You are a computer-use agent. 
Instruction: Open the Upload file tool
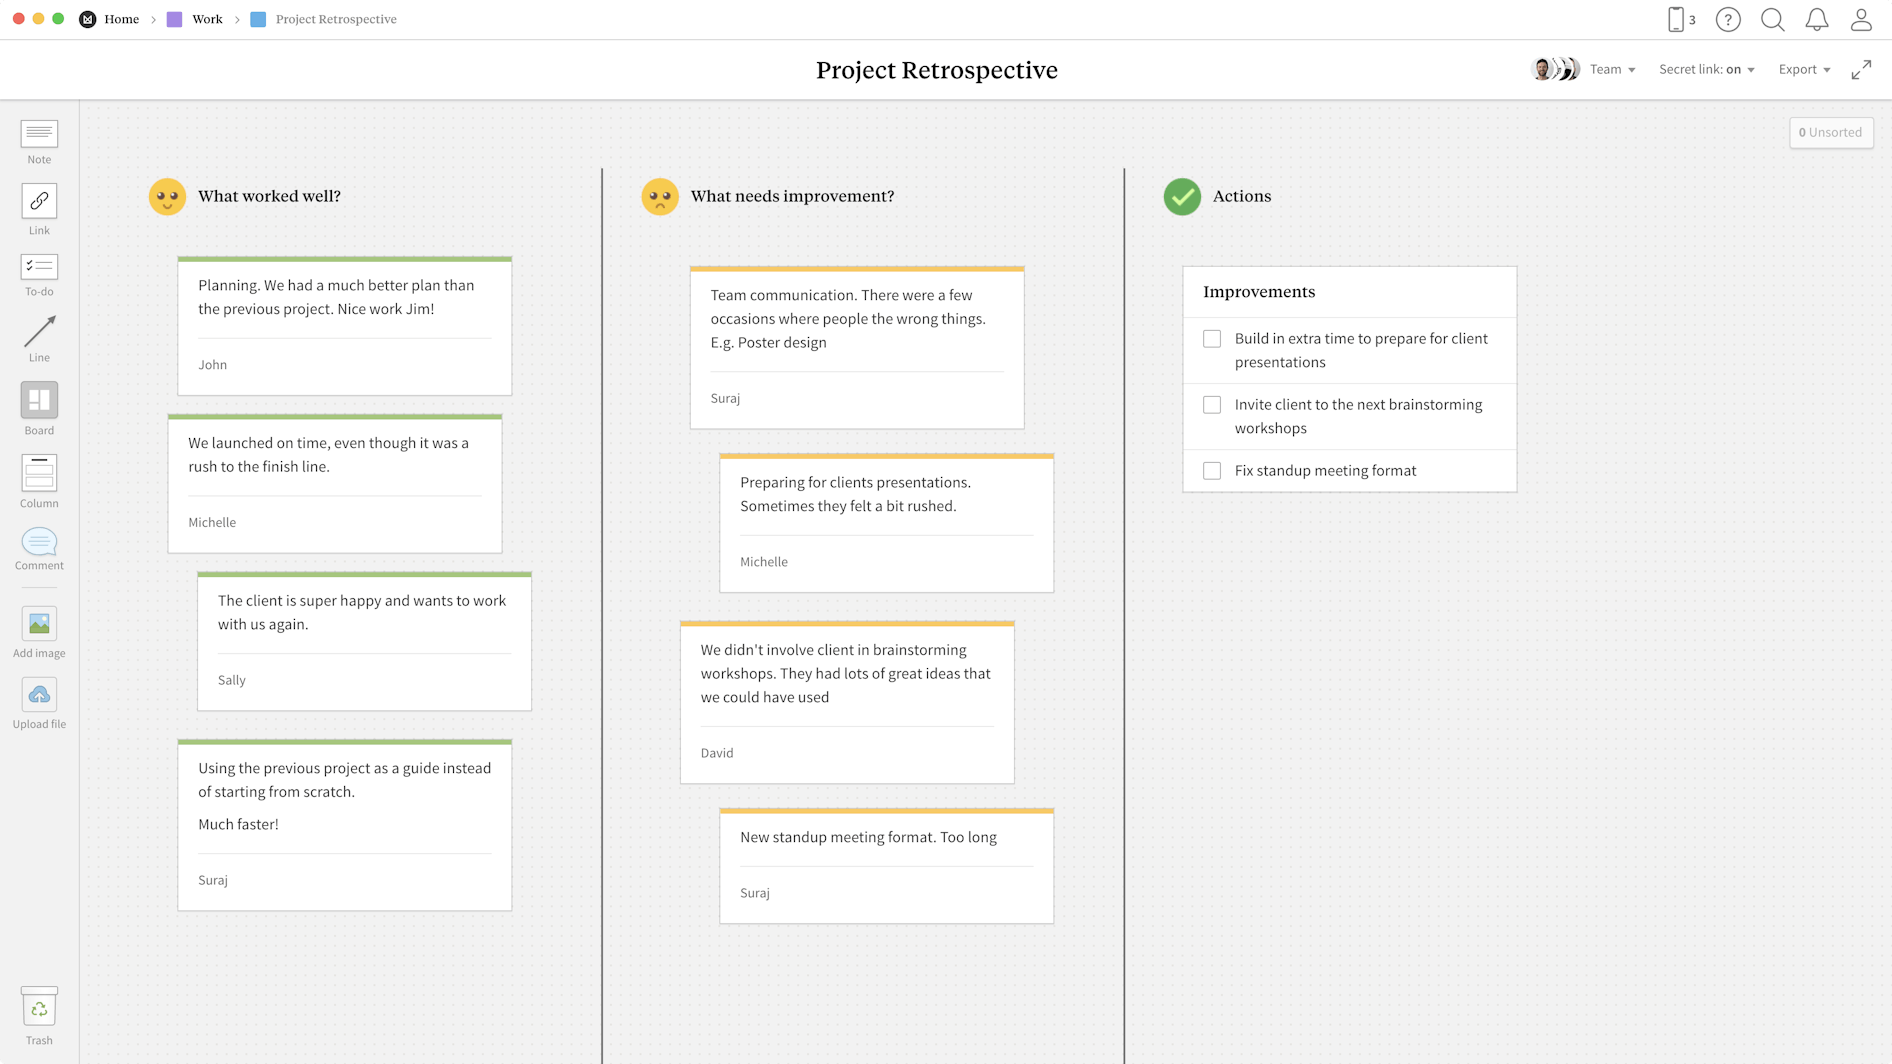click(x=39, y=697)
